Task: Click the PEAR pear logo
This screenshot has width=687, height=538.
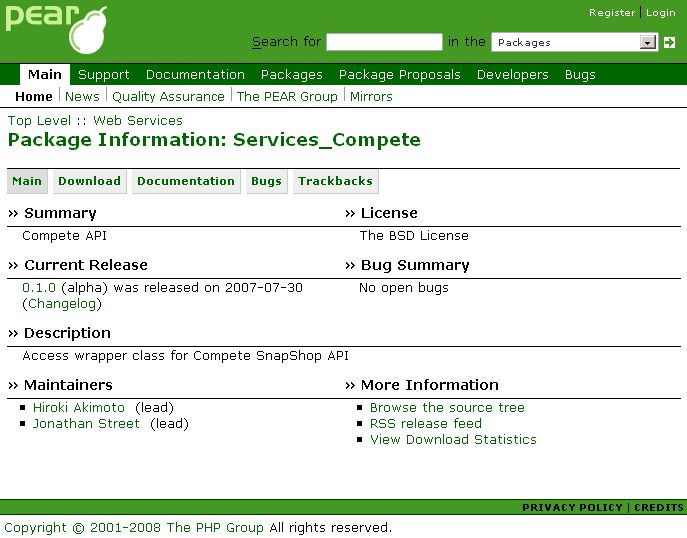Action: tap(56, 29)
